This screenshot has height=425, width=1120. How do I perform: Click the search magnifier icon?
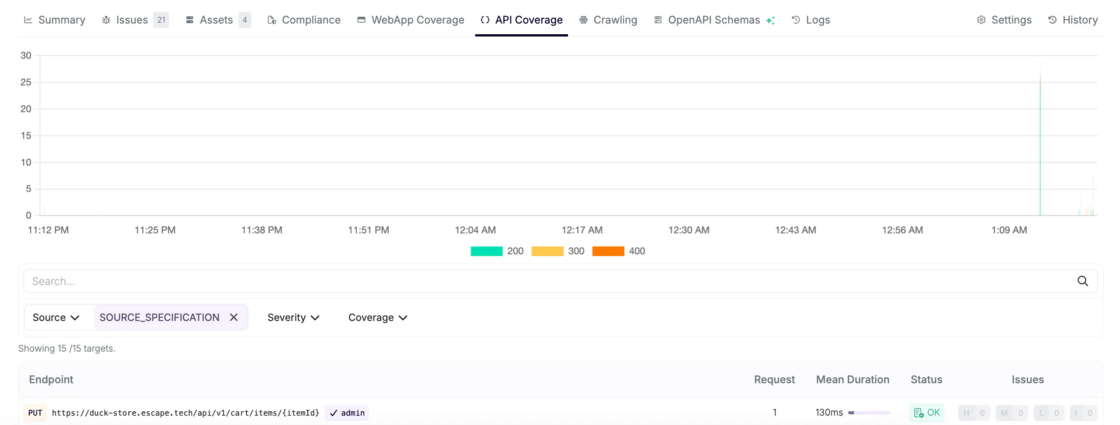click(1082, 281)
